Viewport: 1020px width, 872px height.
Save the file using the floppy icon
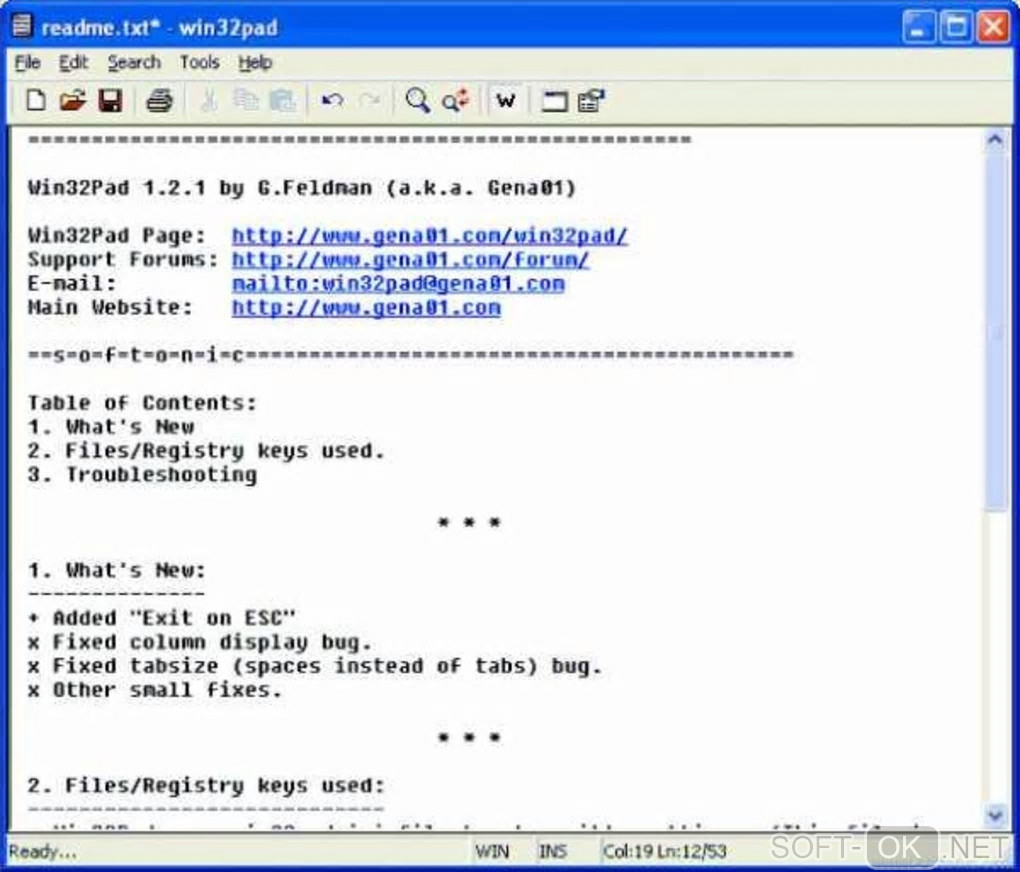click(x=110, y=101)
